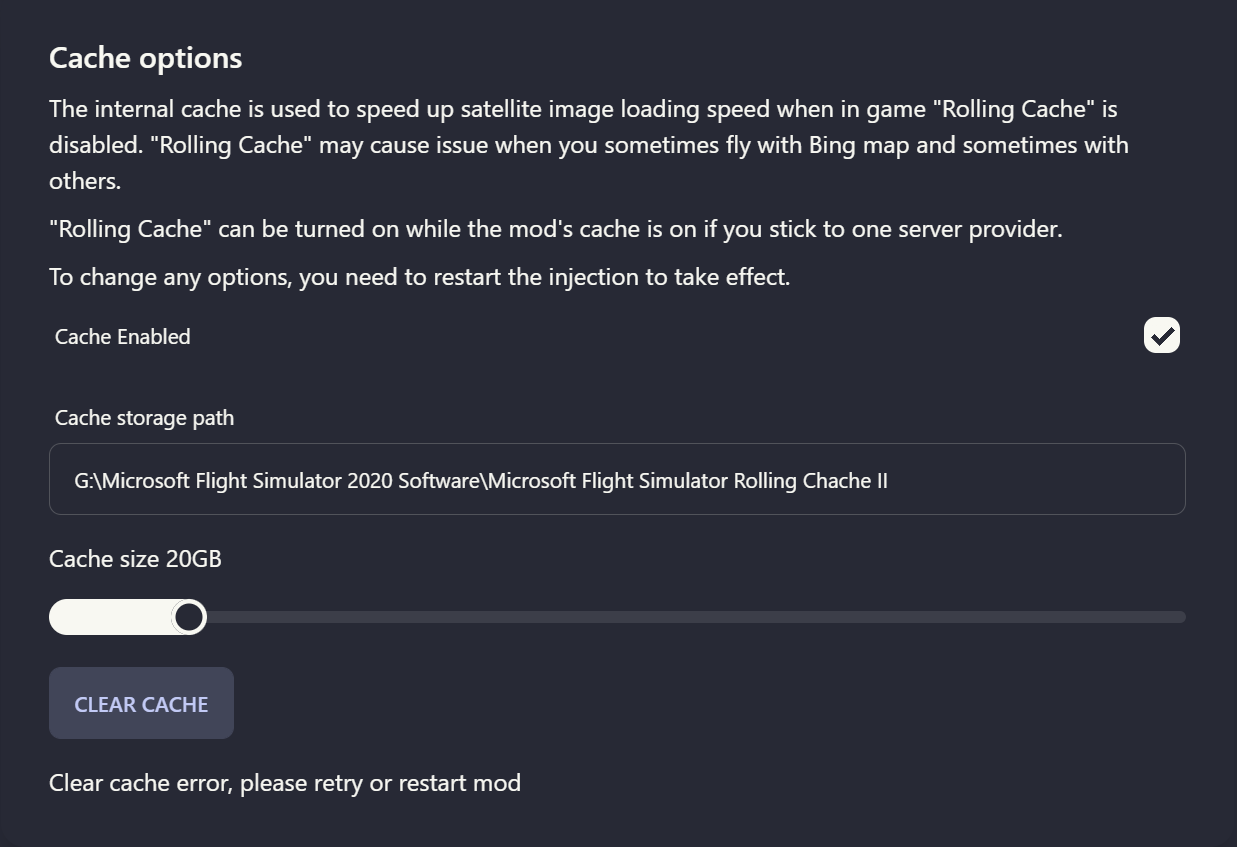Retry clearing the cache
Image resolution: width=1237 pixels, height=847 pixels.
coord(141,703)
